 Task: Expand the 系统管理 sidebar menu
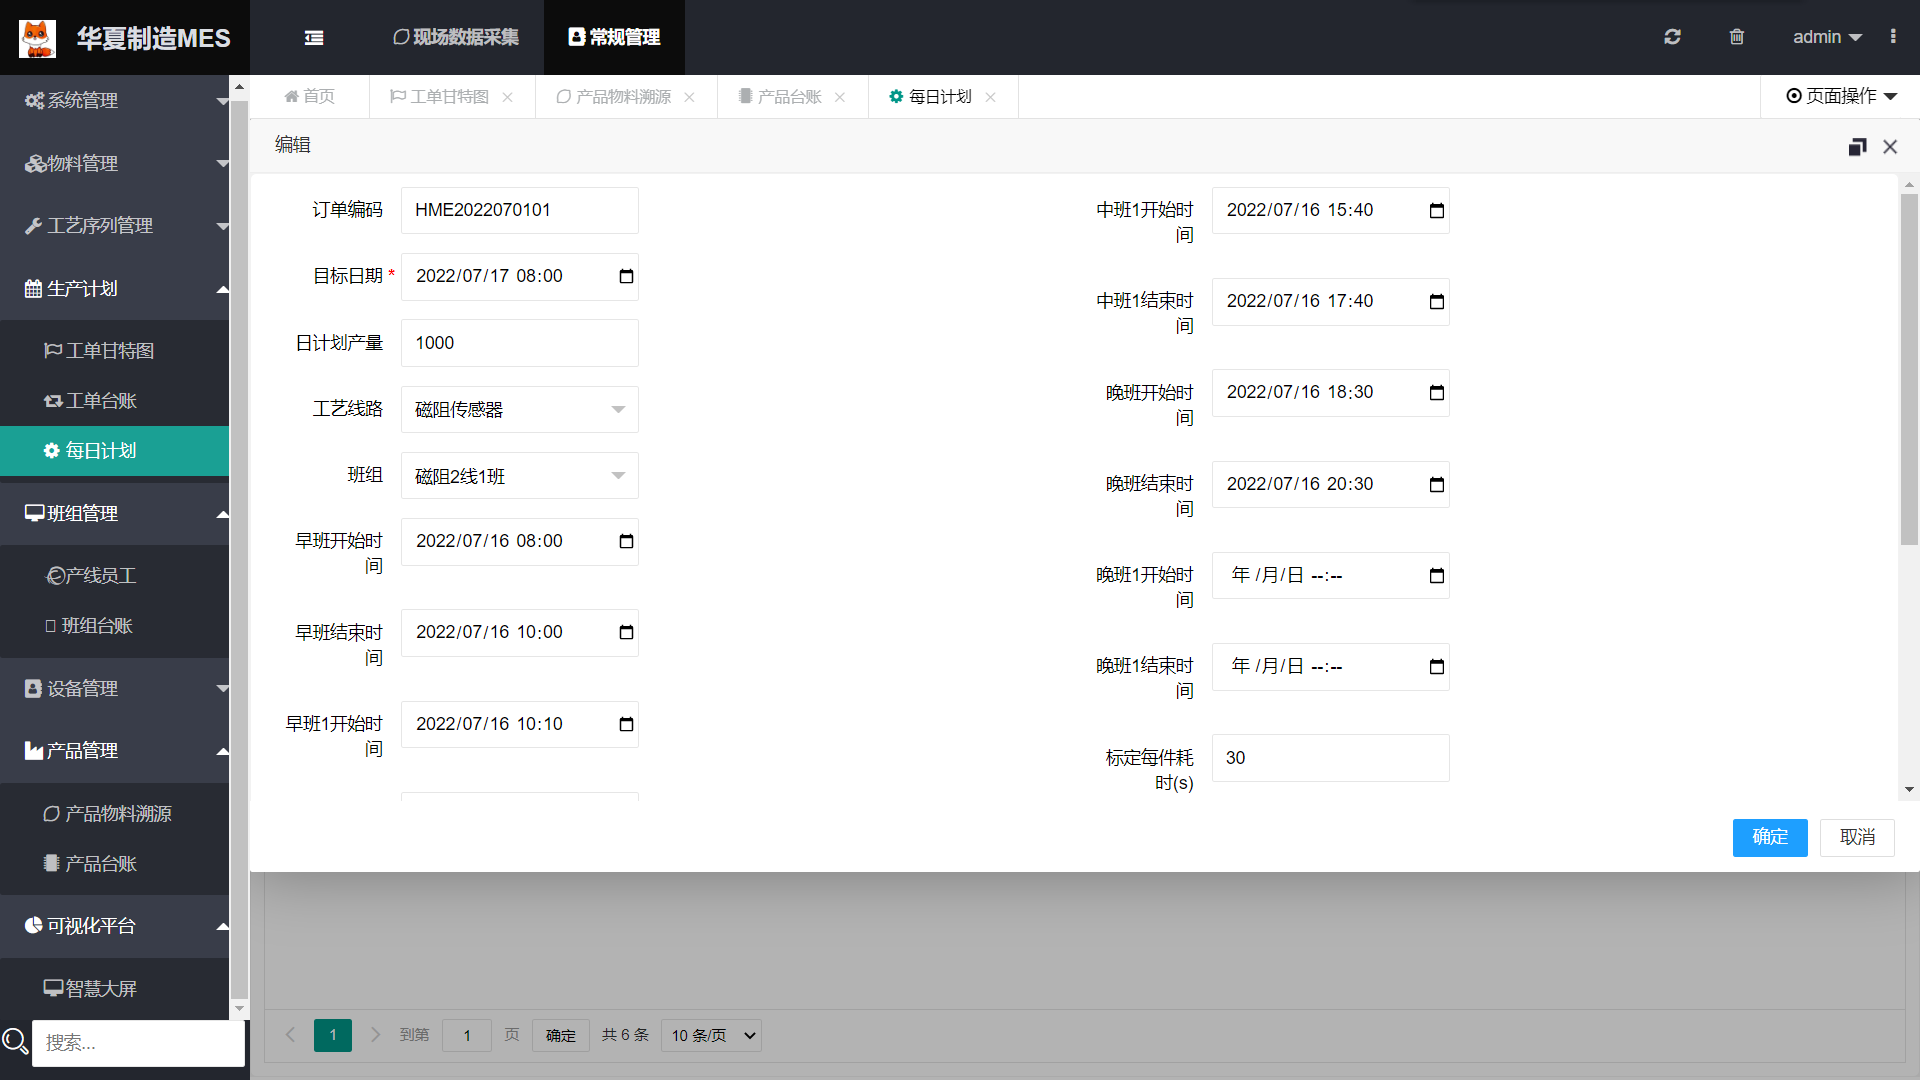[115, 100]
